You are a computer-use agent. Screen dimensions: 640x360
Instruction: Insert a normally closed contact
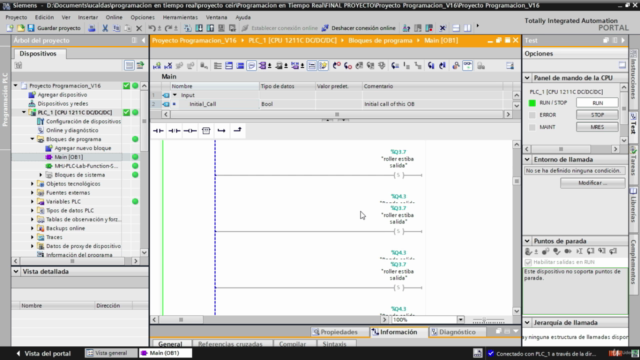174,131
